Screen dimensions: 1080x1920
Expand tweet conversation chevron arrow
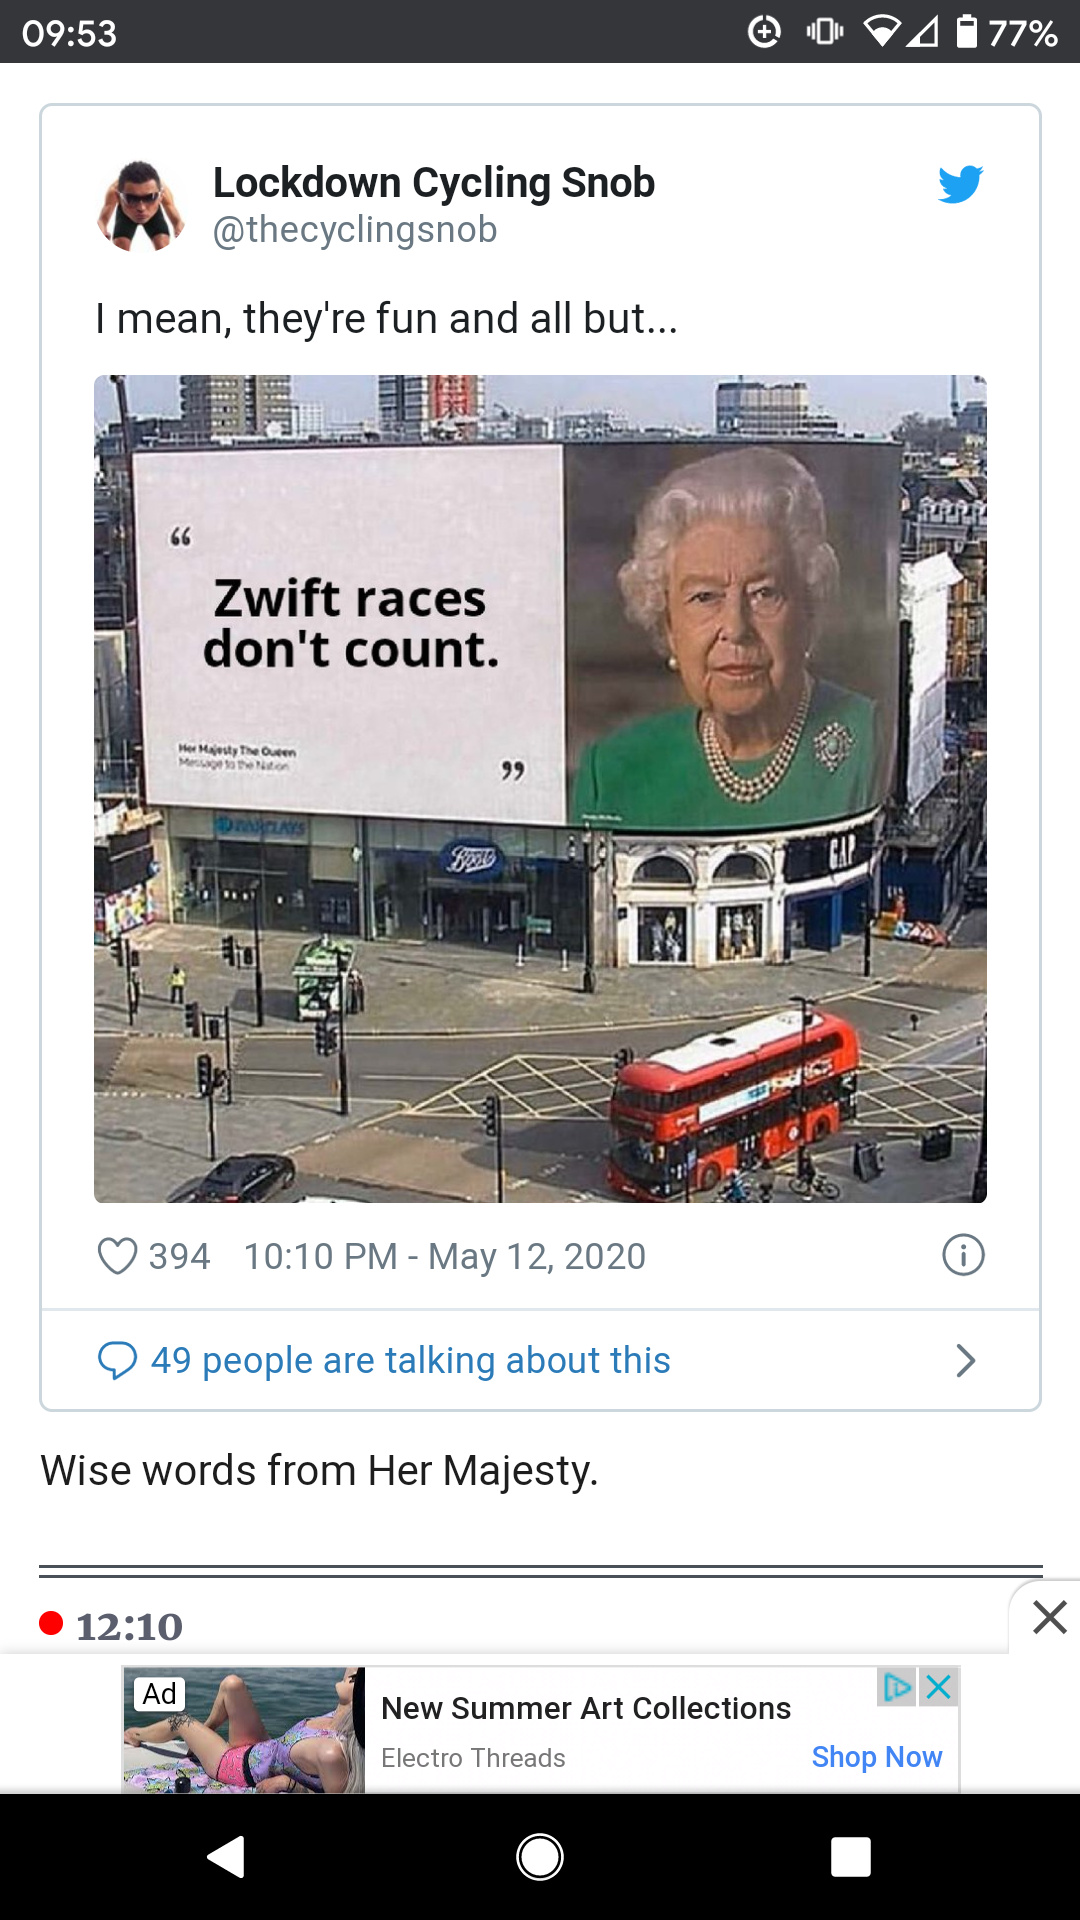[965, 1361]
